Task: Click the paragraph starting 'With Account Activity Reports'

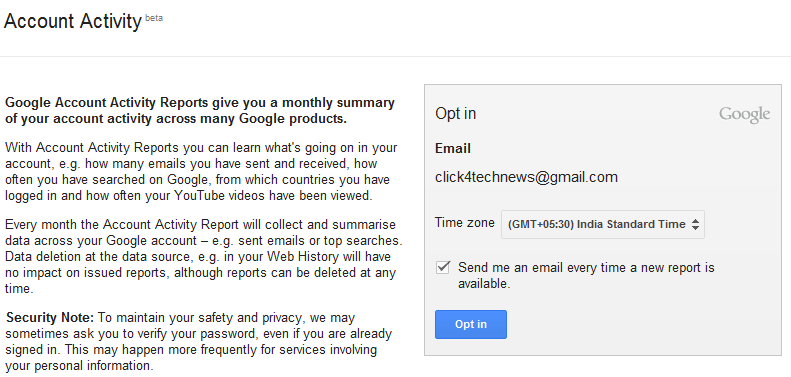Action: (201, 172)
